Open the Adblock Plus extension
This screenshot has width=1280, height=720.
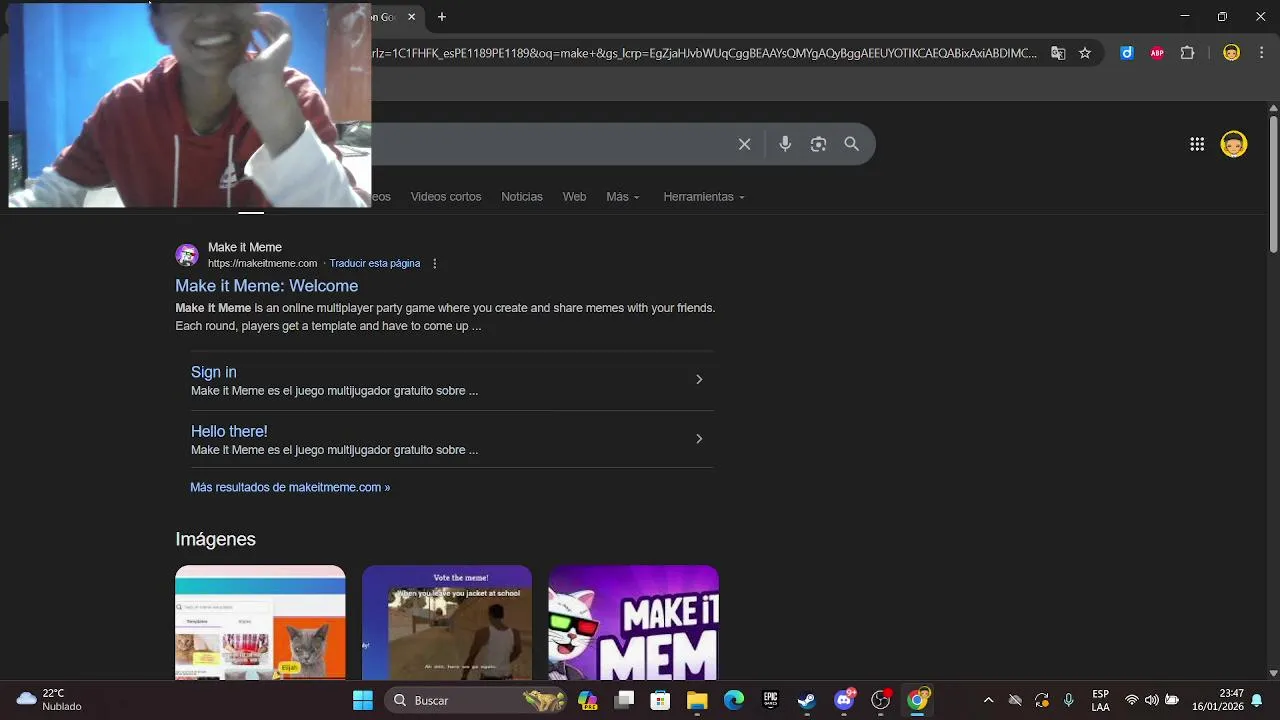click(1157, 53)
